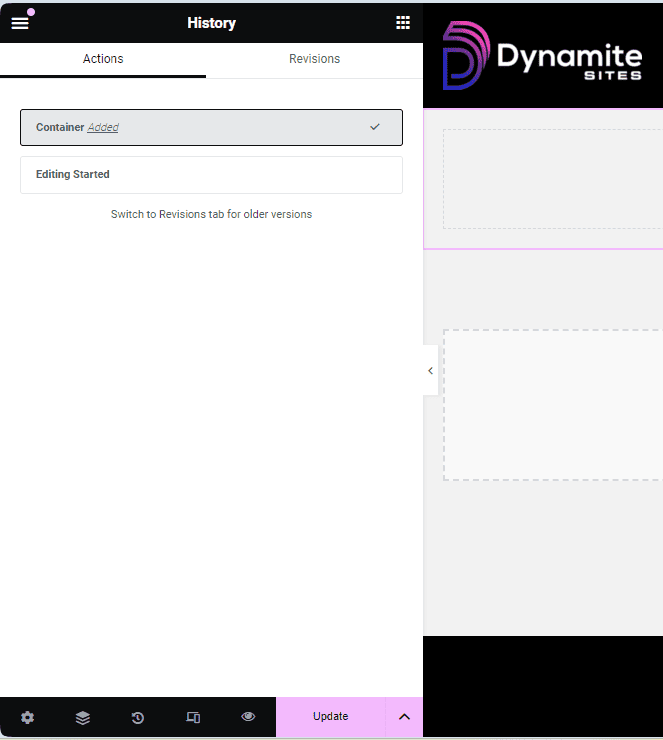Select the empty container in the header

coord(552,178)
